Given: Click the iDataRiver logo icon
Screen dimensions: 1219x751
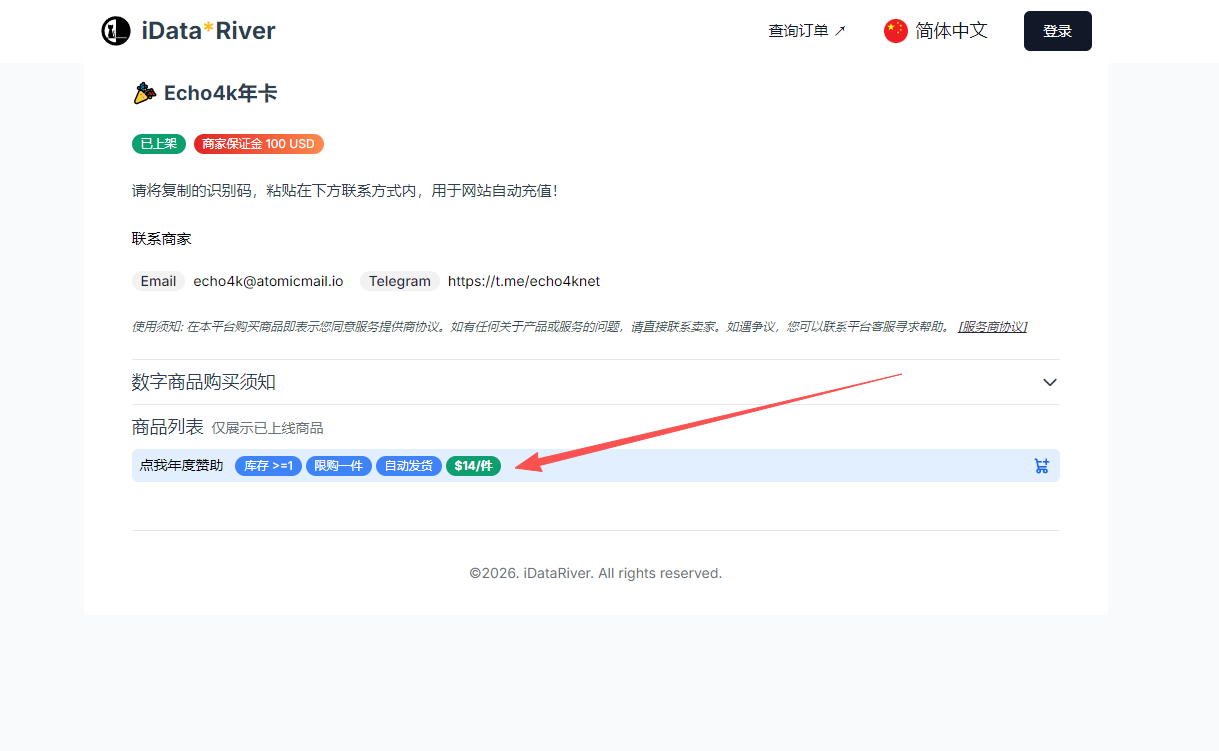Looking at the screenshot, I should pyautogui.click(x=116, y=31).
